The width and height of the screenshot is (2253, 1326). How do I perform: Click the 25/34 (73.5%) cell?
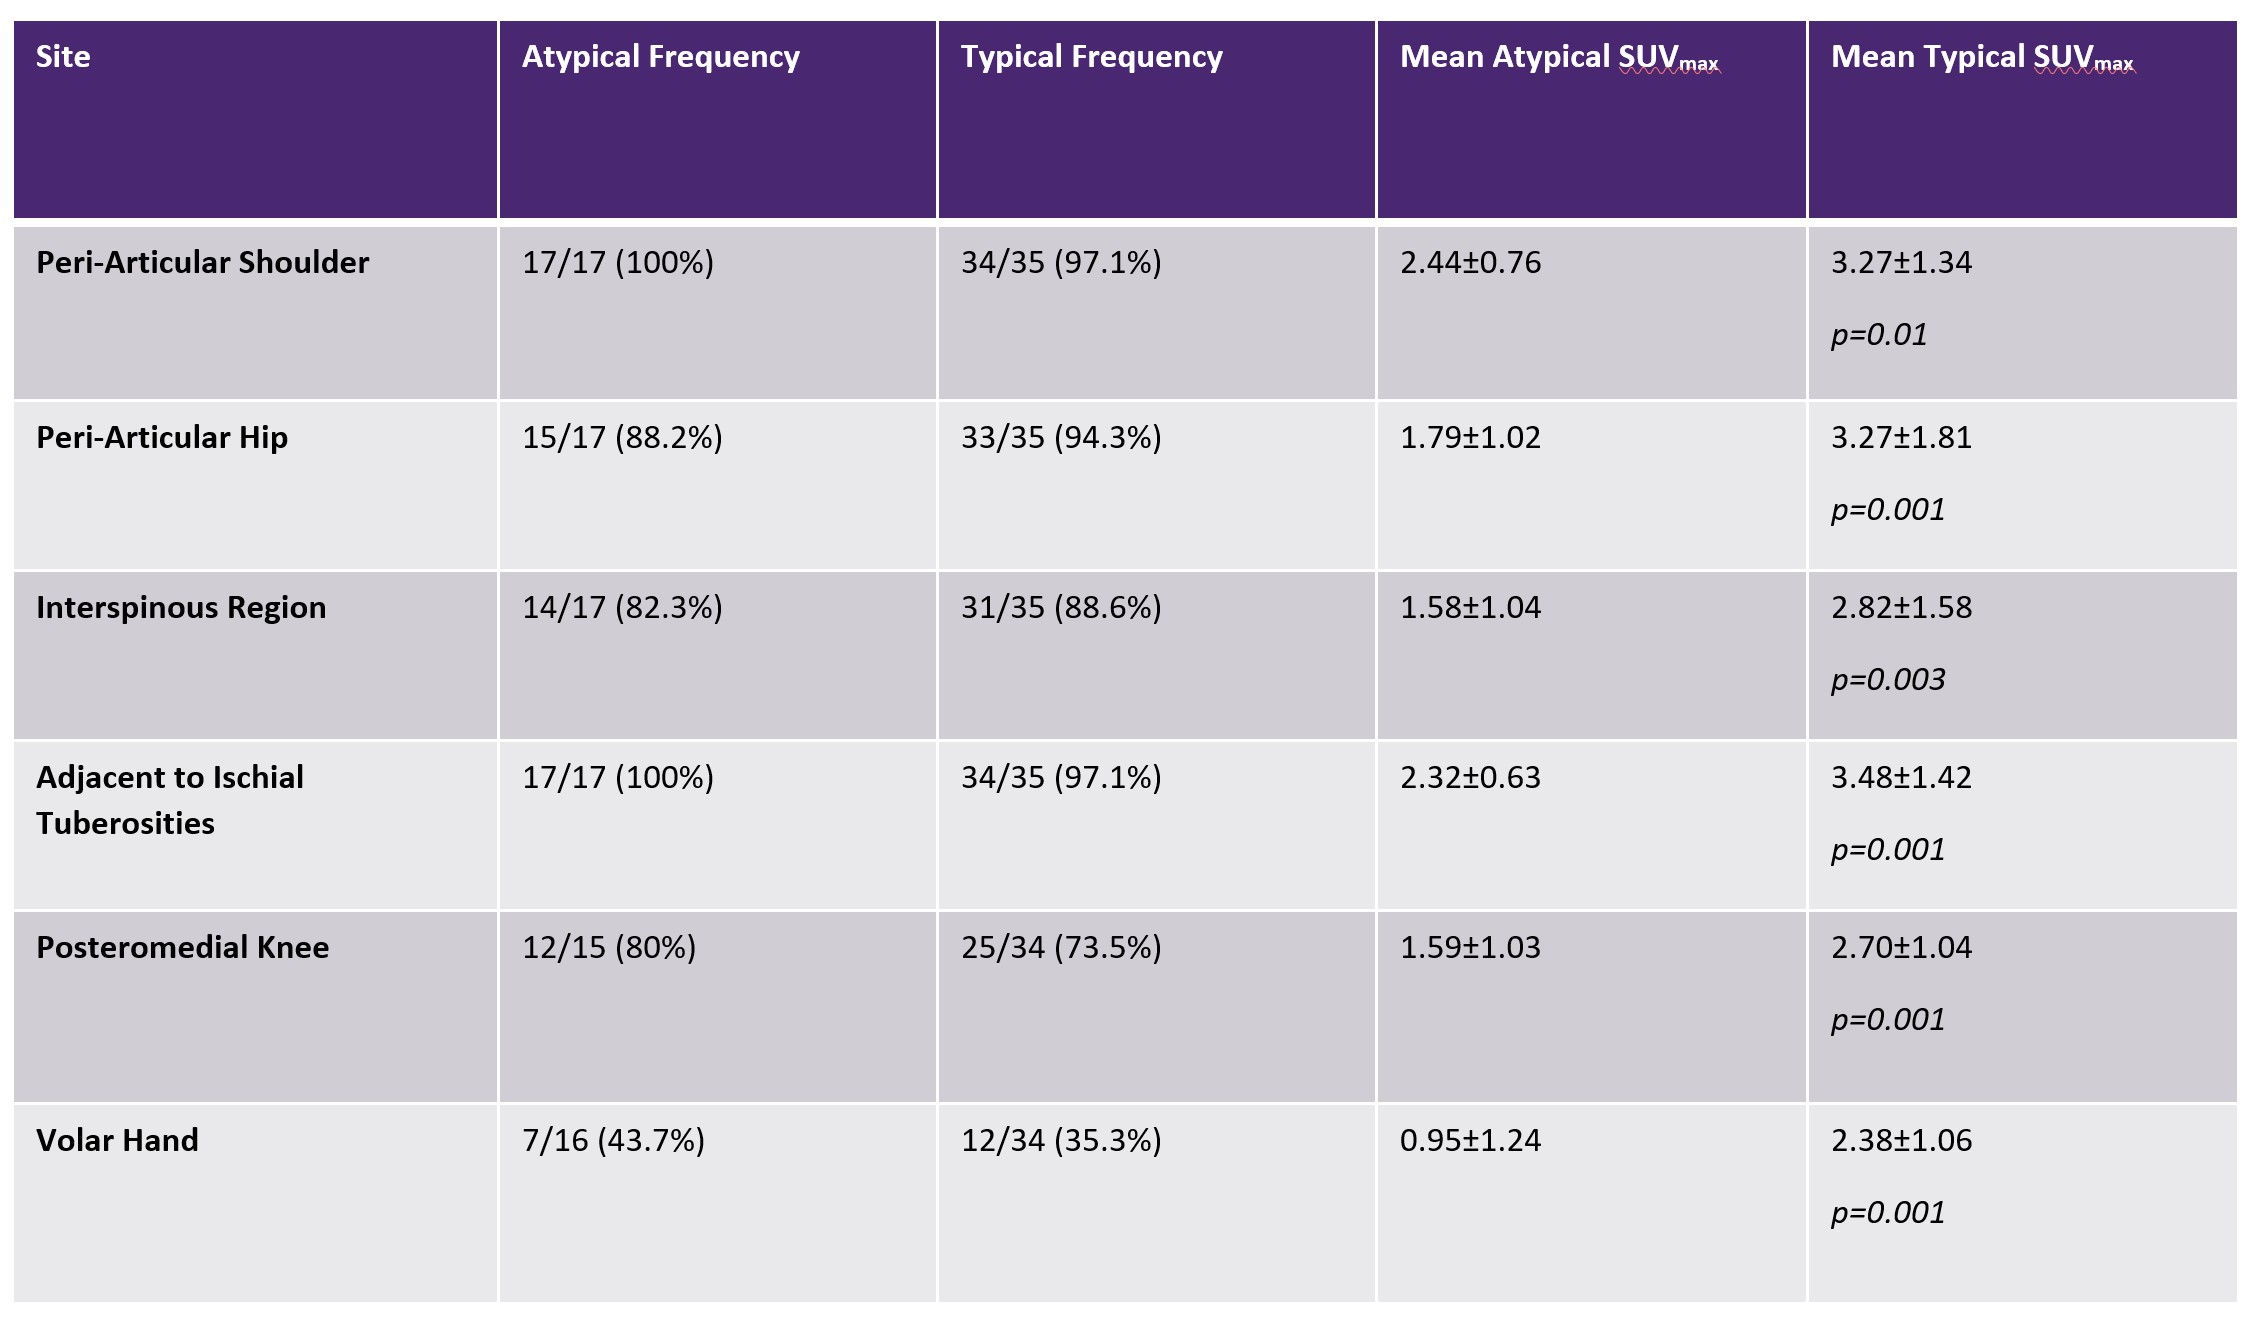click(1061, 947)
